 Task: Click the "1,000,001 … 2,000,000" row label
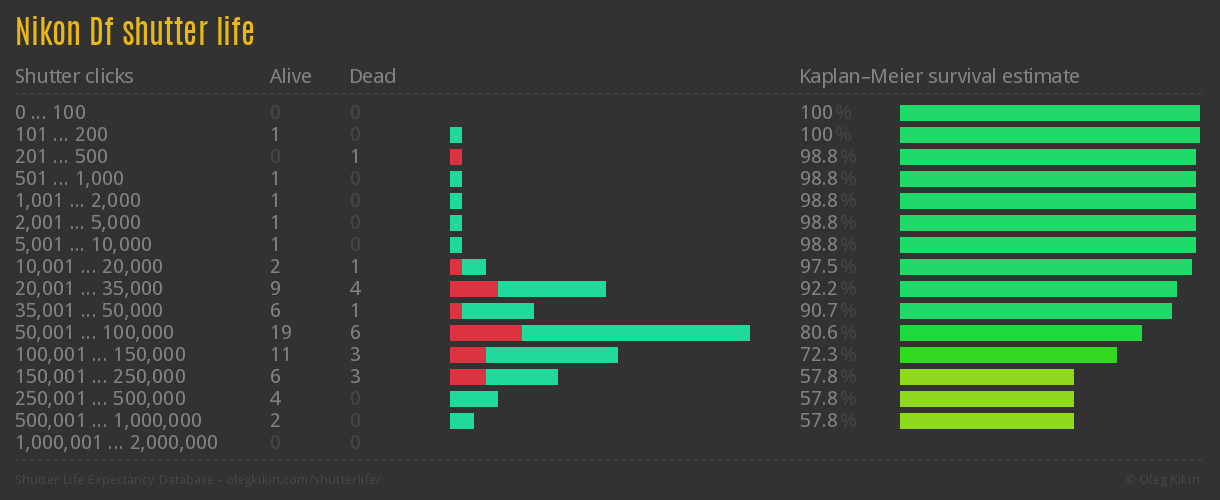point(116,443)
